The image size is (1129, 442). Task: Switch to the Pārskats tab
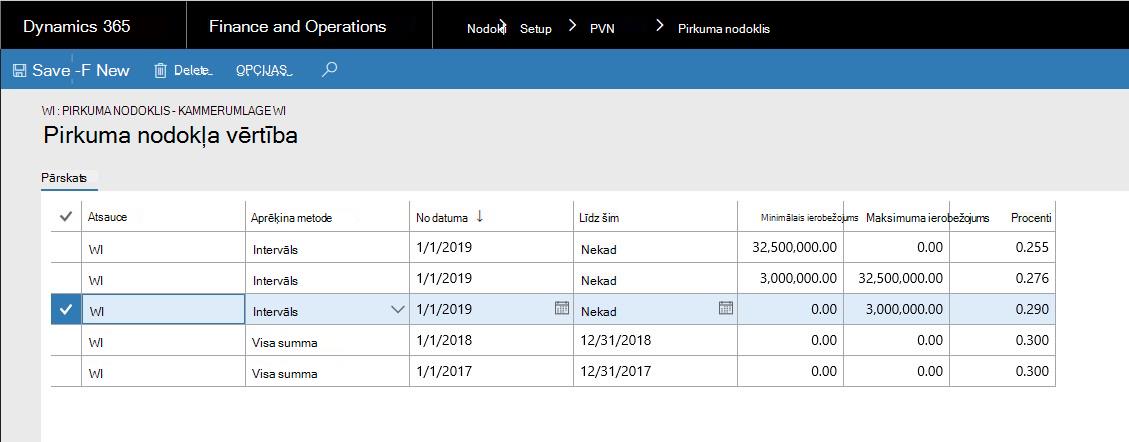pos(64,177)
